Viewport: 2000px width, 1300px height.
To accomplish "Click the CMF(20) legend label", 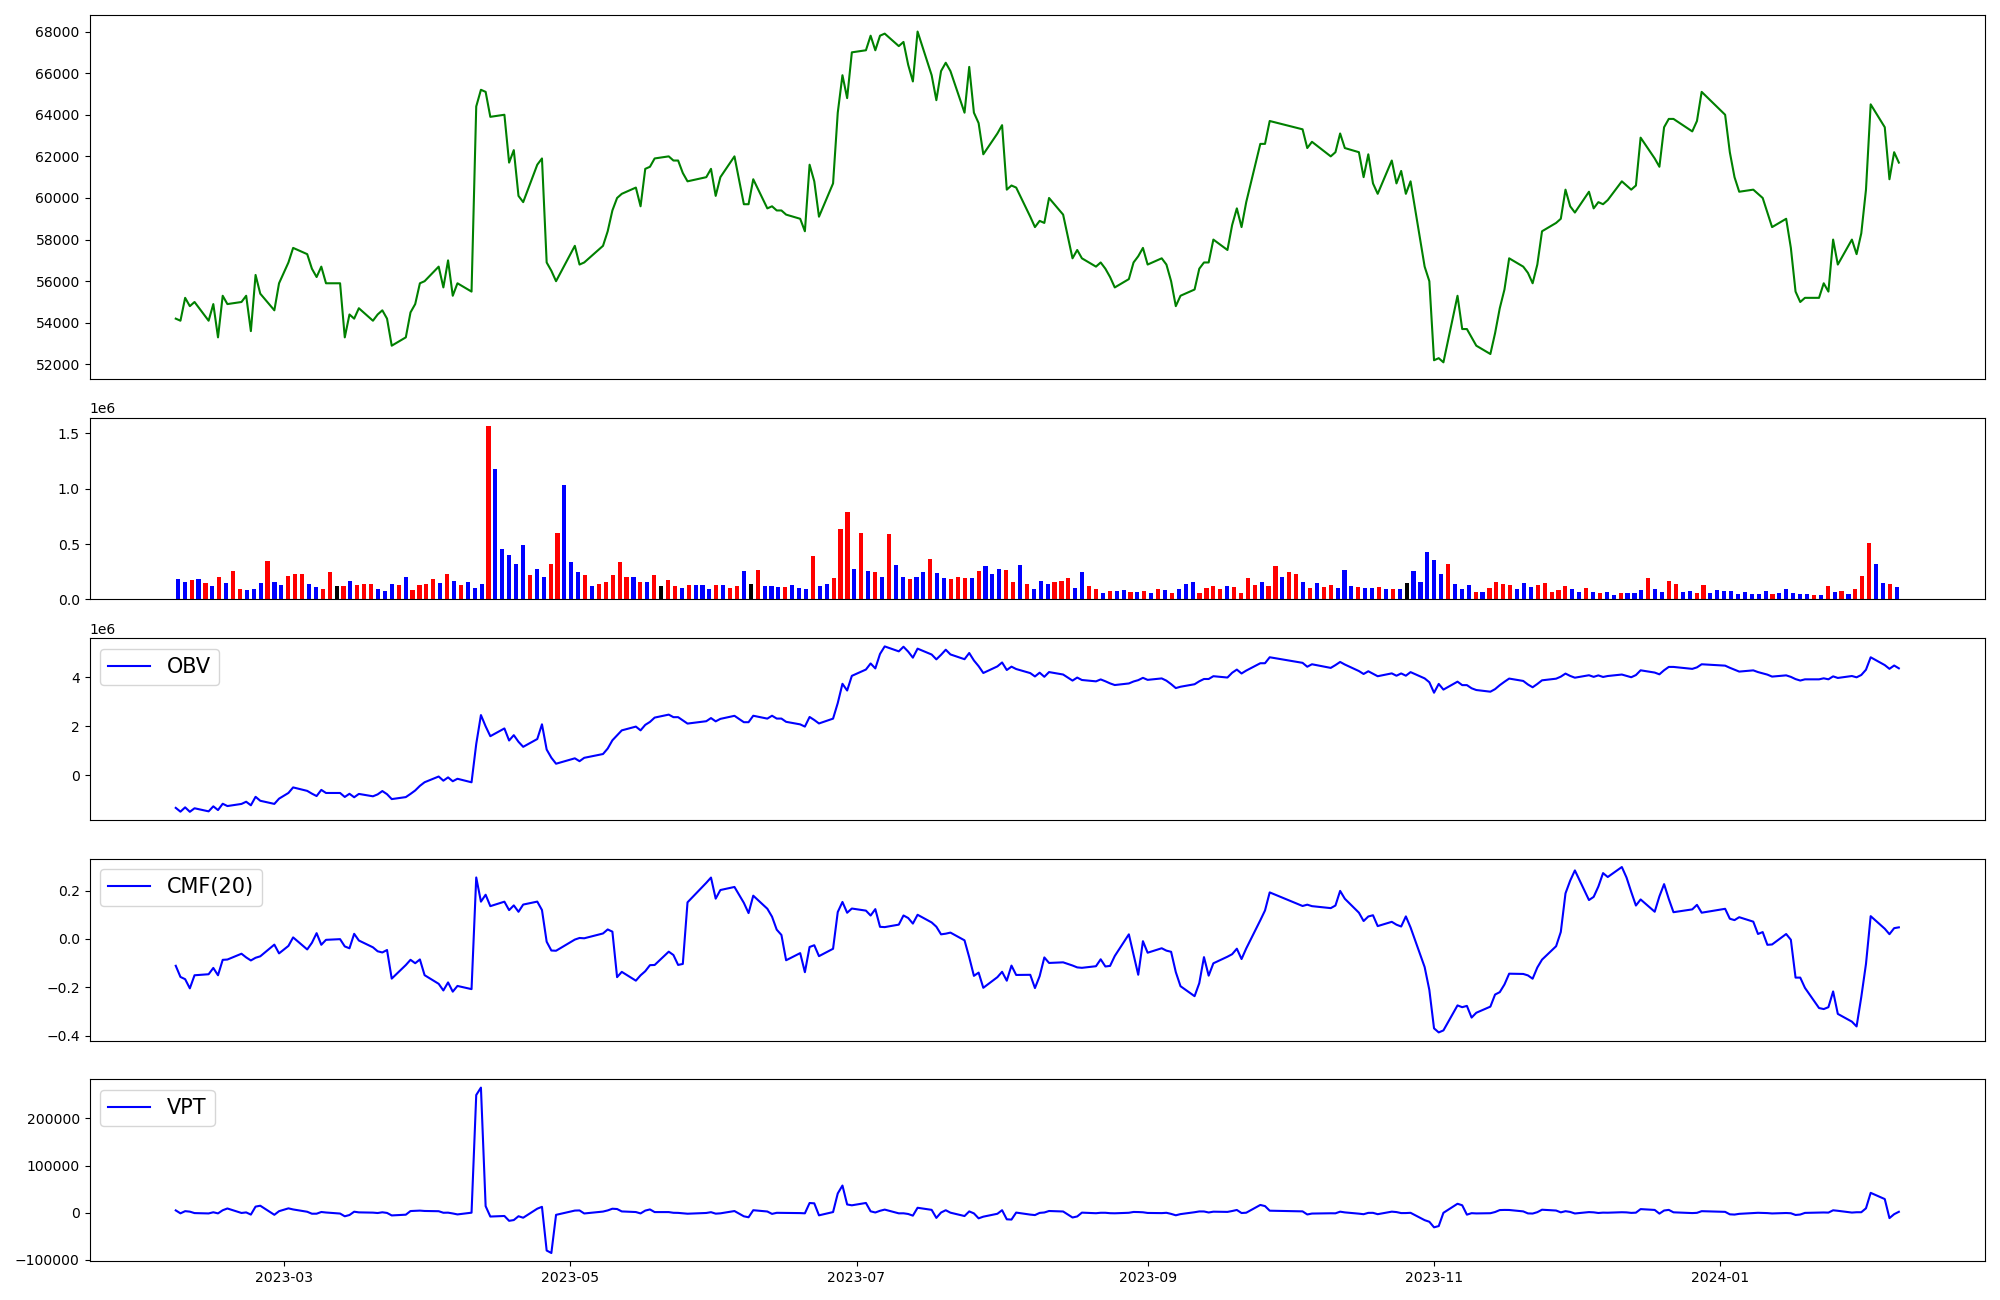I will coord(209,886).
